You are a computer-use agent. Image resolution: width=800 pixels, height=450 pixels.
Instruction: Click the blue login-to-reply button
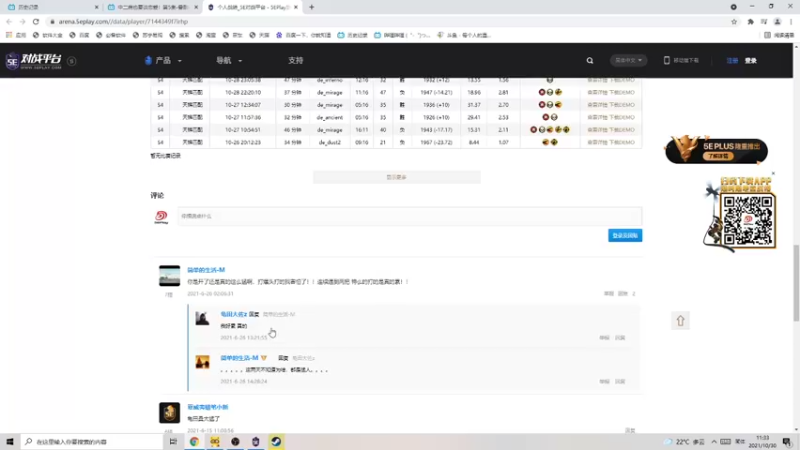click(x=625, y=235)
